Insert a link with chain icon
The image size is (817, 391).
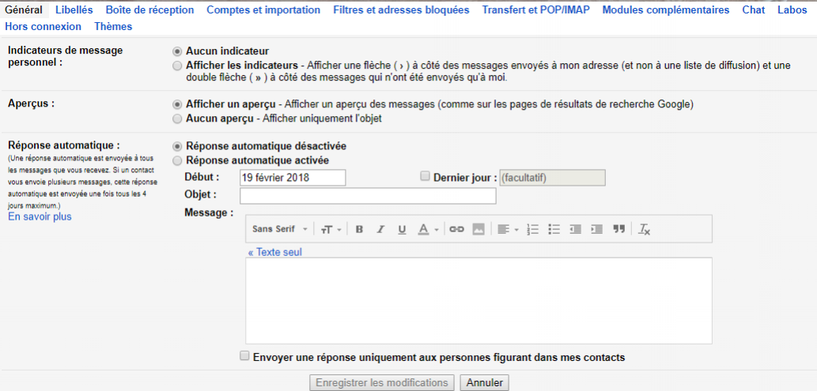tap(456, 229)
